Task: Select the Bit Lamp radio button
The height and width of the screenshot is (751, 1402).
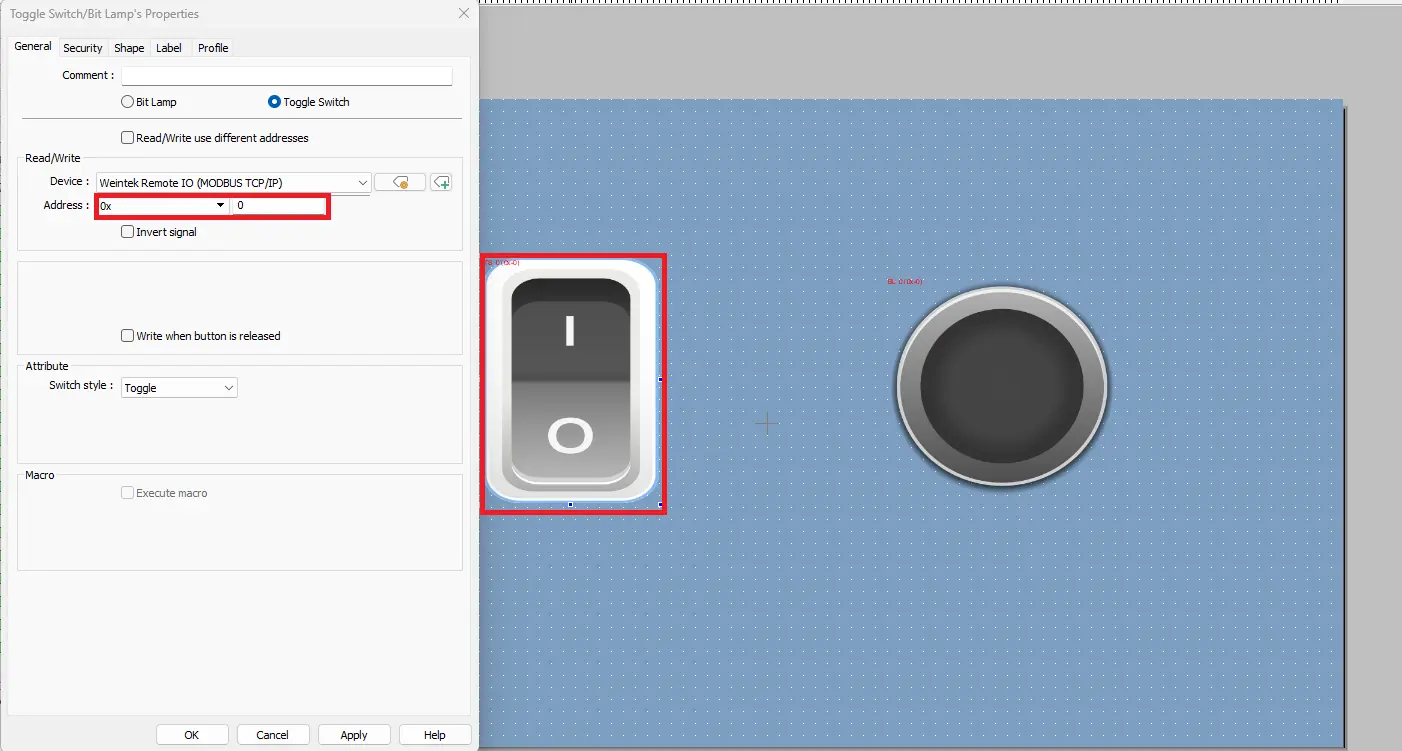Action: pos(127,101)
